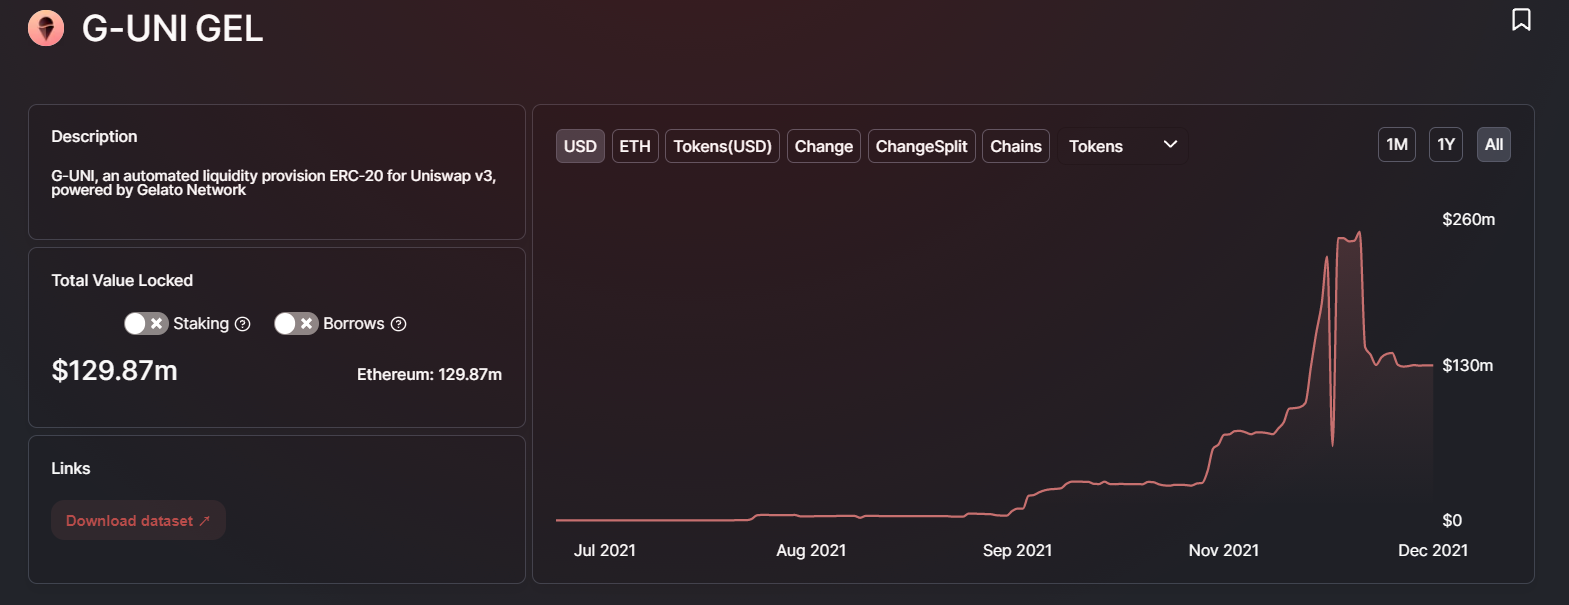1569x605 pixels.
Task: Click the Ethereum: 129.87m value
Action: click(x=429, y=374)
